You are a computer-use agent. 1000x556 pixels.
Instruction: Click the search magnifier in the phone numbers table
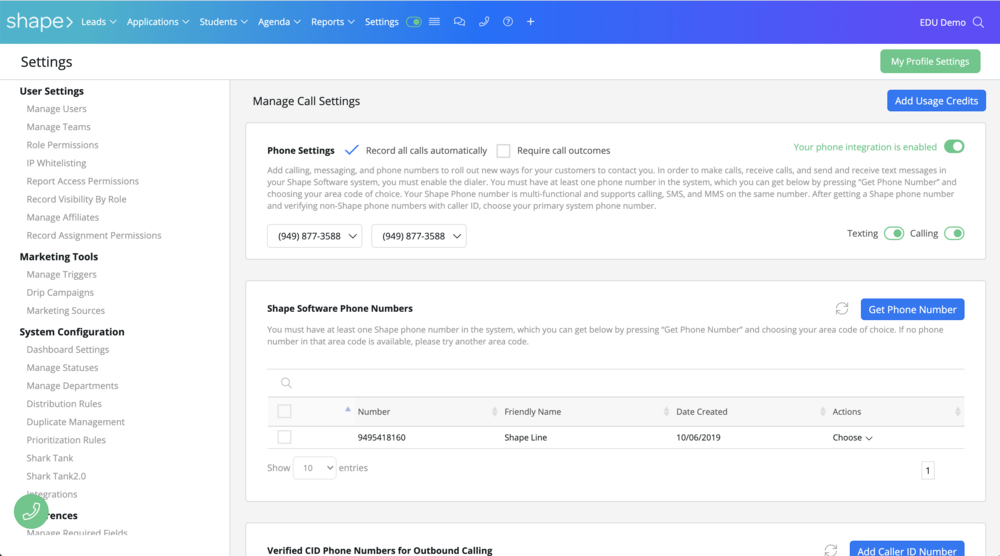[x=286, y=383]
